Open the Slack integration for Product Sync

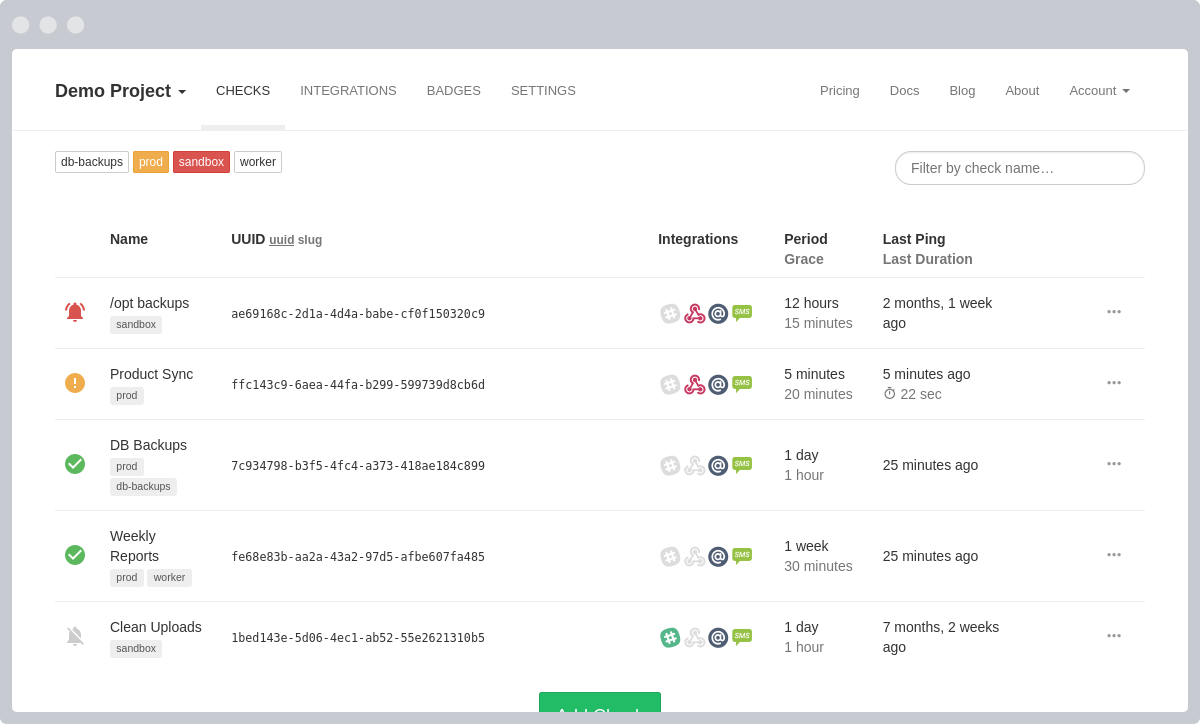click(670, 384)
